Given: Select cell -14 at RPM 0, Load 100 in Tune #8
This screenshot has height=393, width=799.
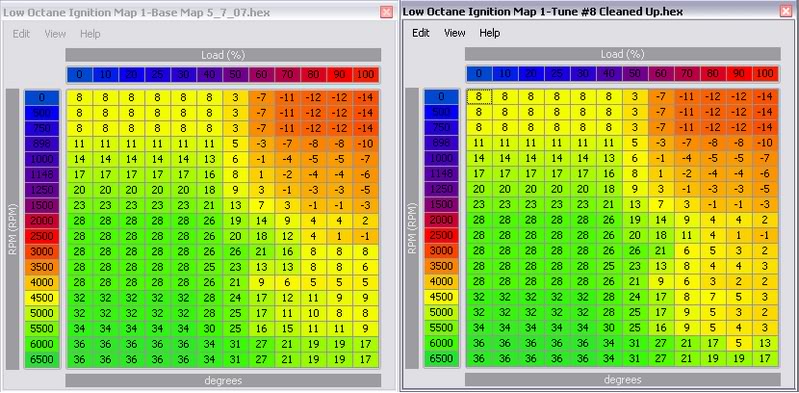Looking at the screenshot, I should pos(765,97).
